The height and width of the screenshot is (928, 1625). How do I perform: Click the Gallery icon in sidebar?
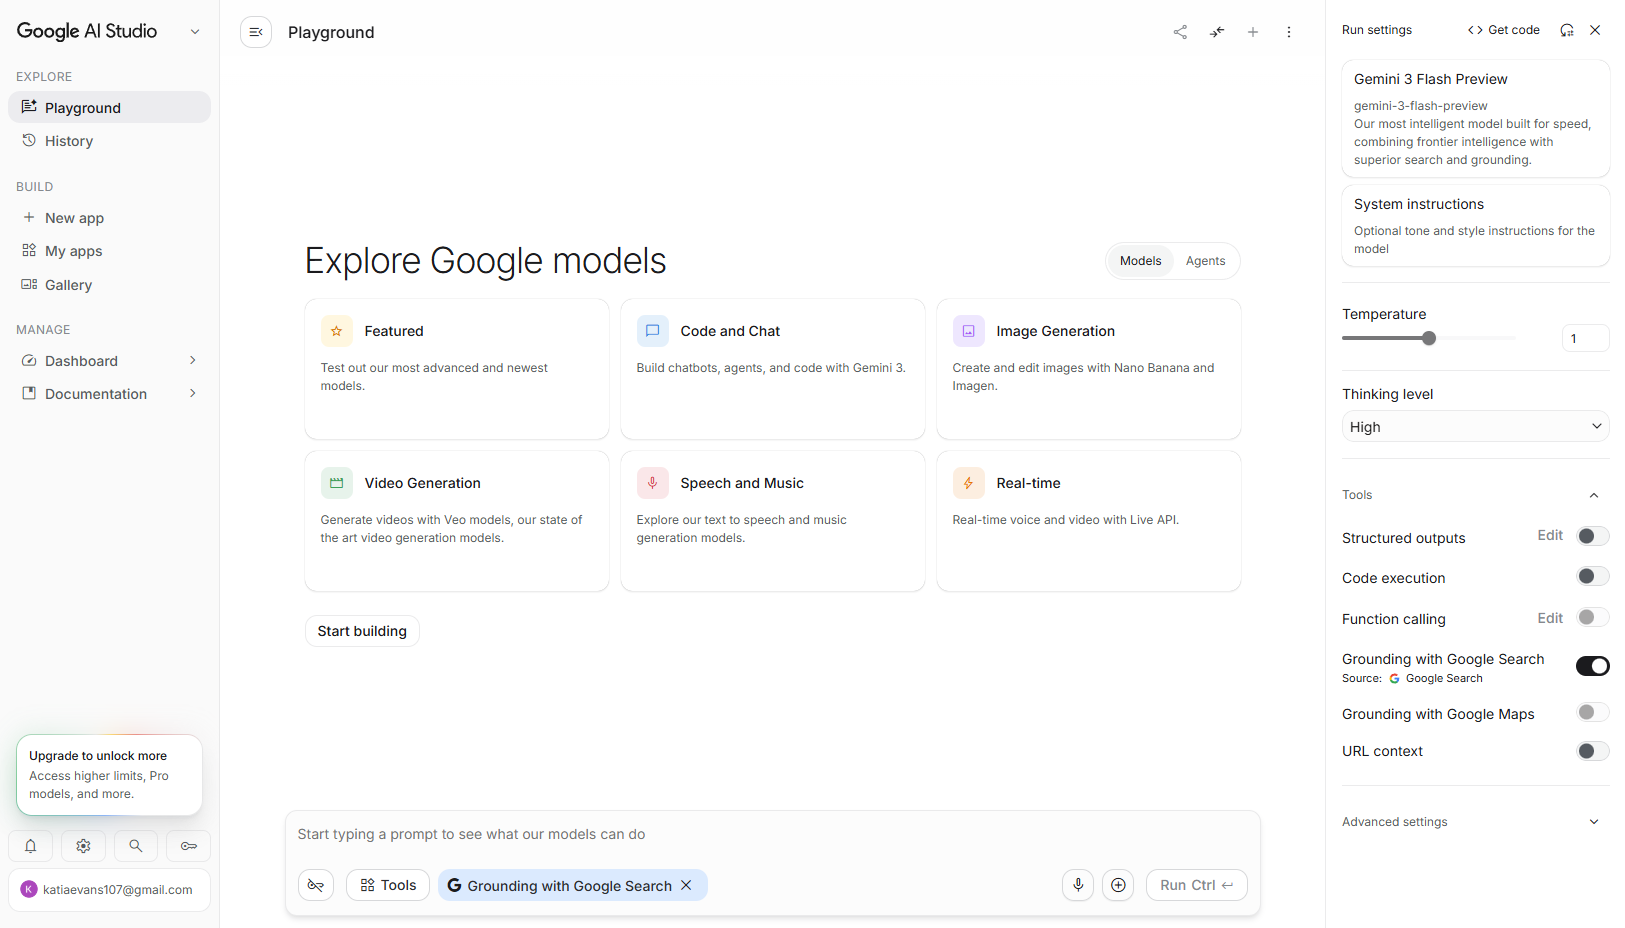point(29,284)
